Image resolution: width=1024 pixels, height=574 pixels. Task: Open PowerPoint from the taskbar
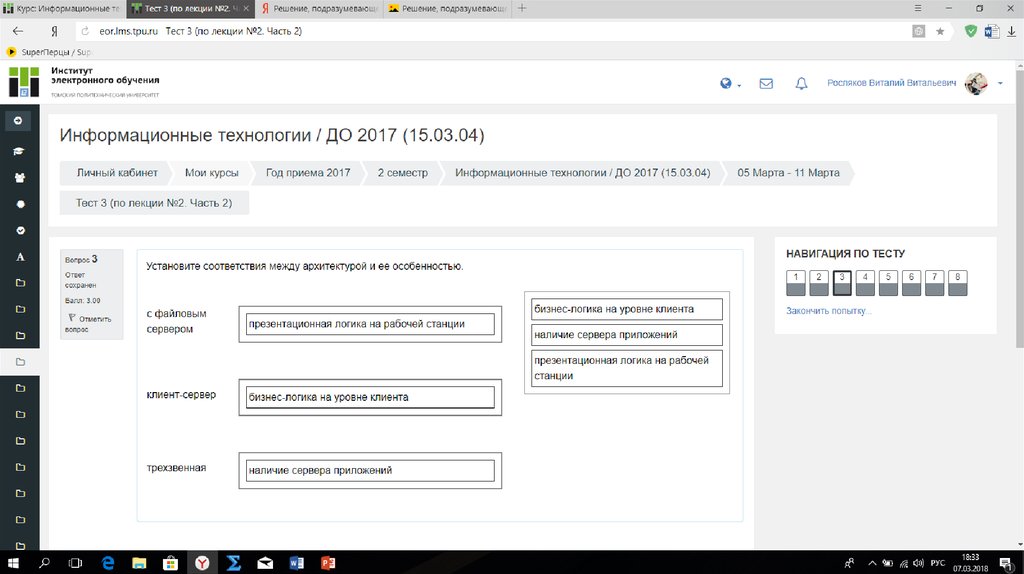click(328, 562)
